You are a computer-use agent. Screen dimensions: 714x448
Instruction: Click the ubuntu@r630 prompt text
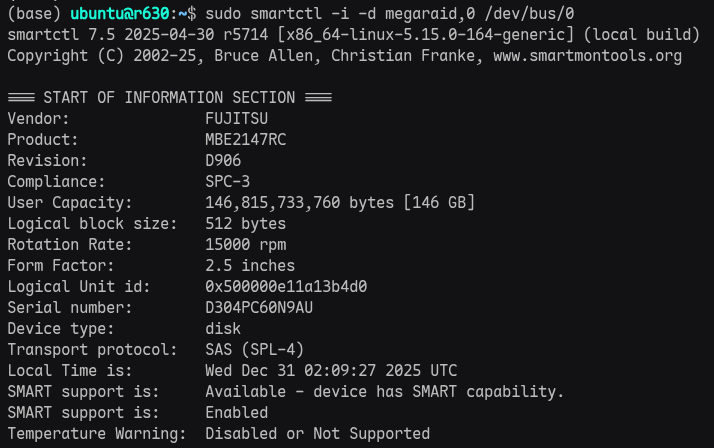[117, 14]
